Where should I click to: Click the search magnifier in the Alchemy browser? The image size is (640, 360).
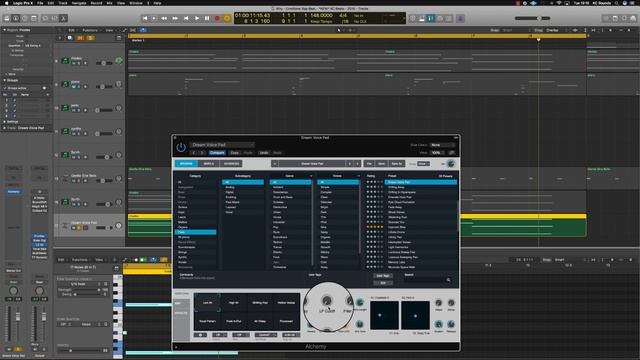click(x=448, y=280)
